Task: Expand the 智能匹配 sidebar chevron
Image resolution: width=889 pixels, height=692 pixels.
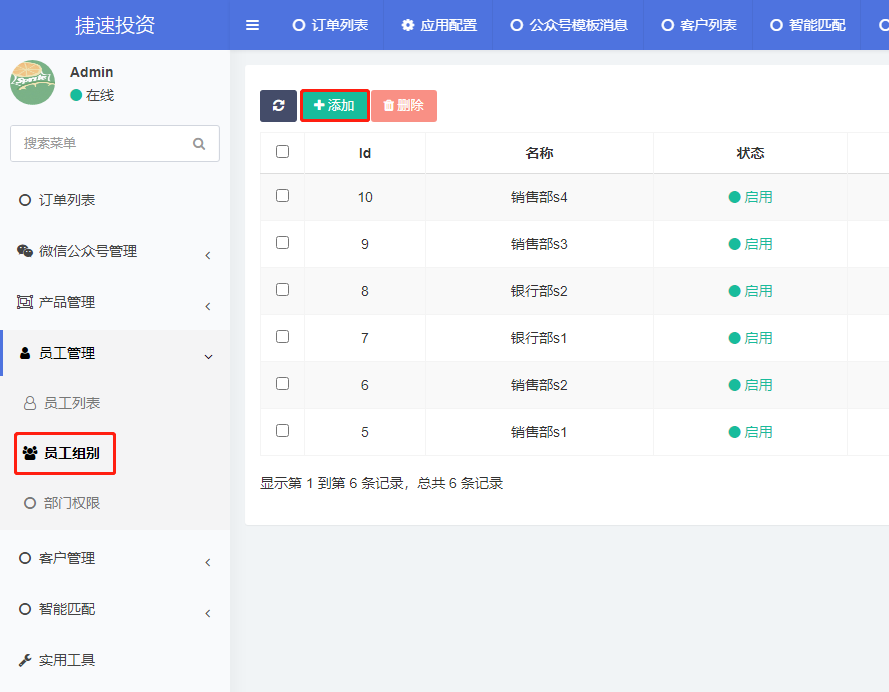Action: point(208,614)
